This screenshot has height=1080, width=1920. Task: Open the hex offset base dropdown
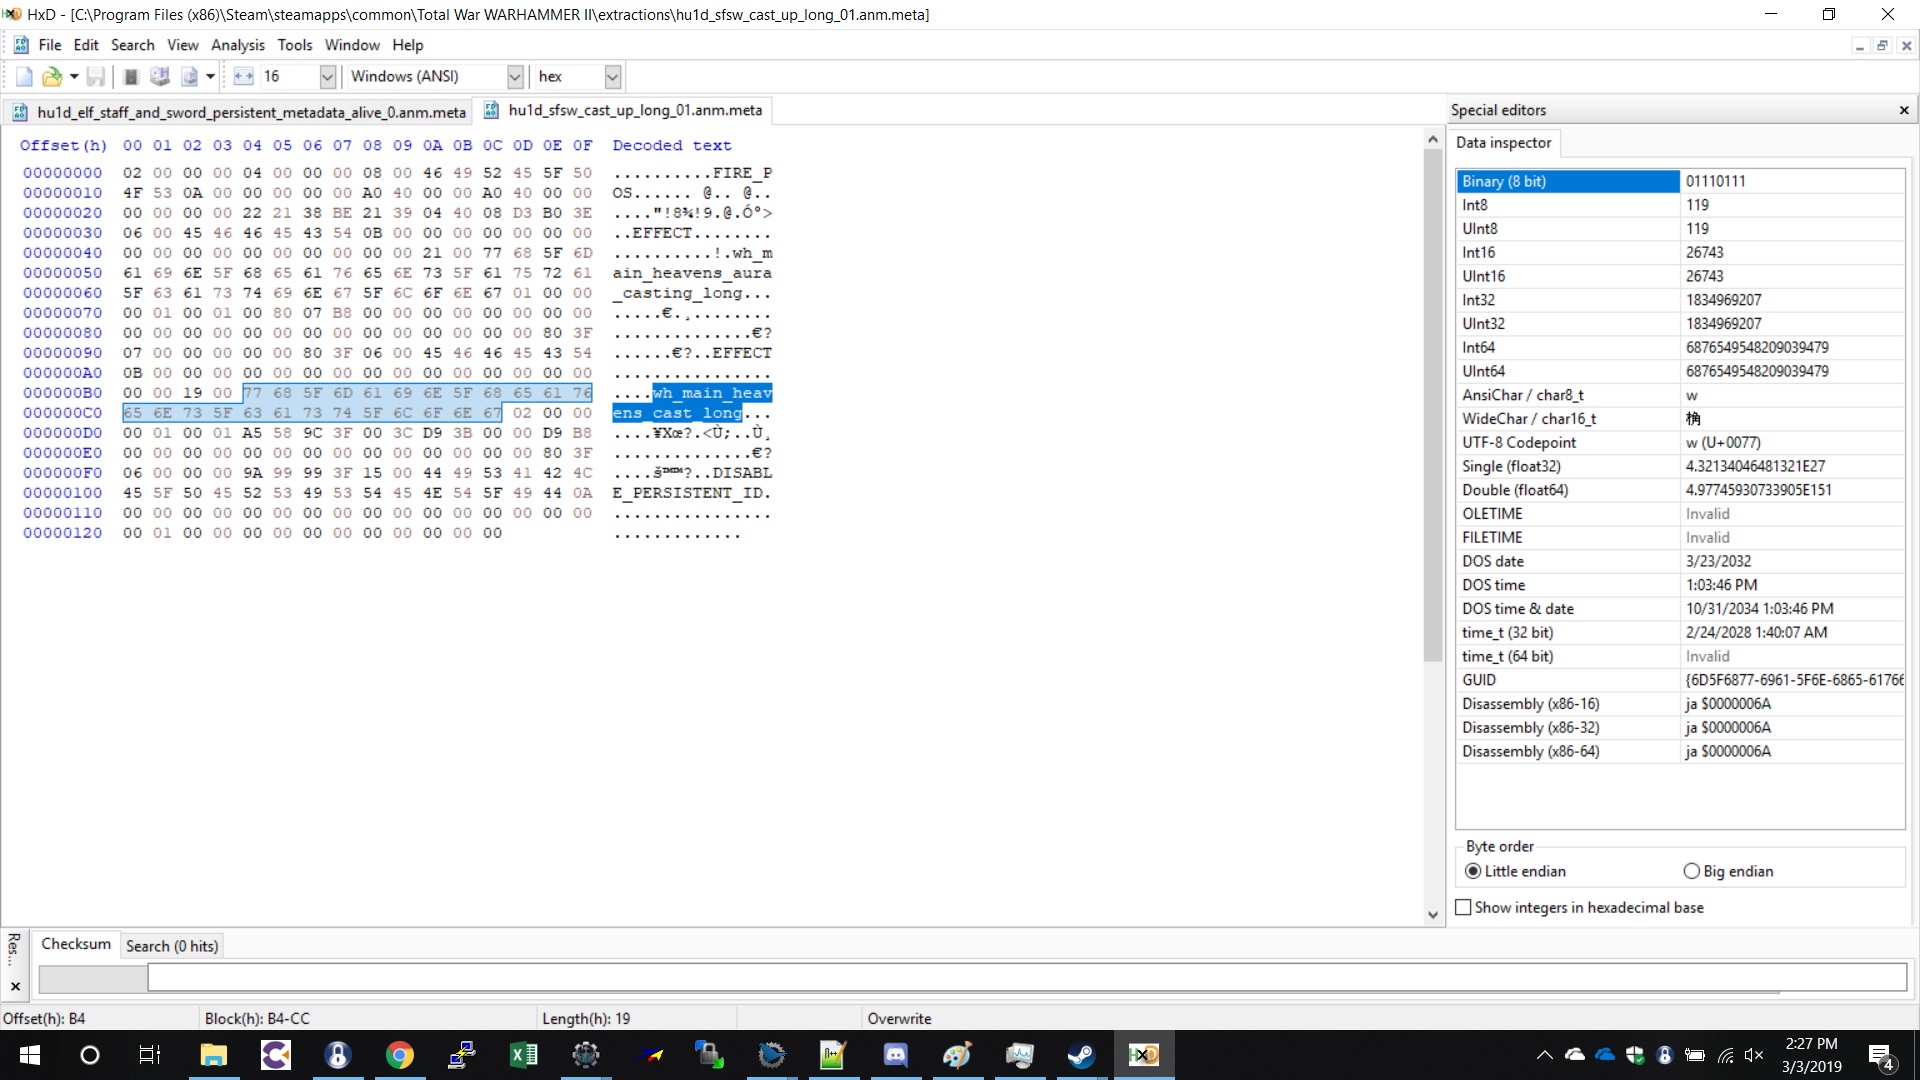(613, 76)
